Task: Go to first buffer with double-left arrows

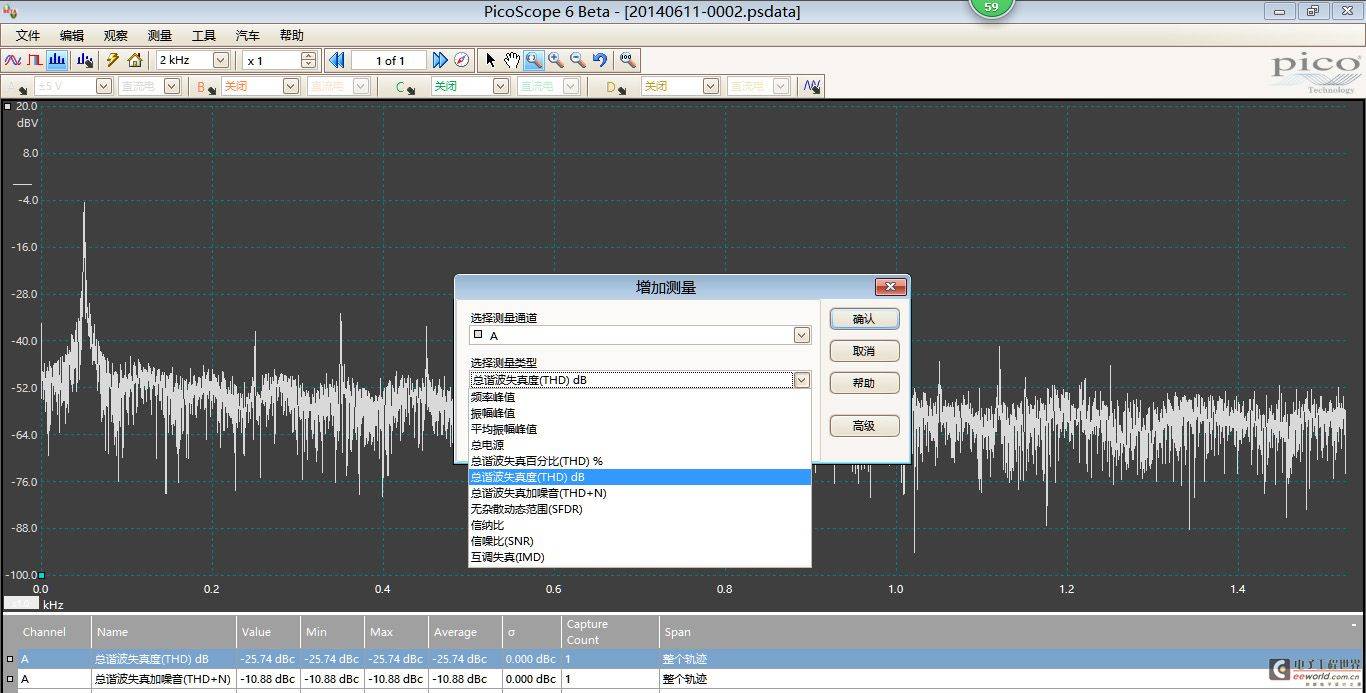Action: point(337,60)
